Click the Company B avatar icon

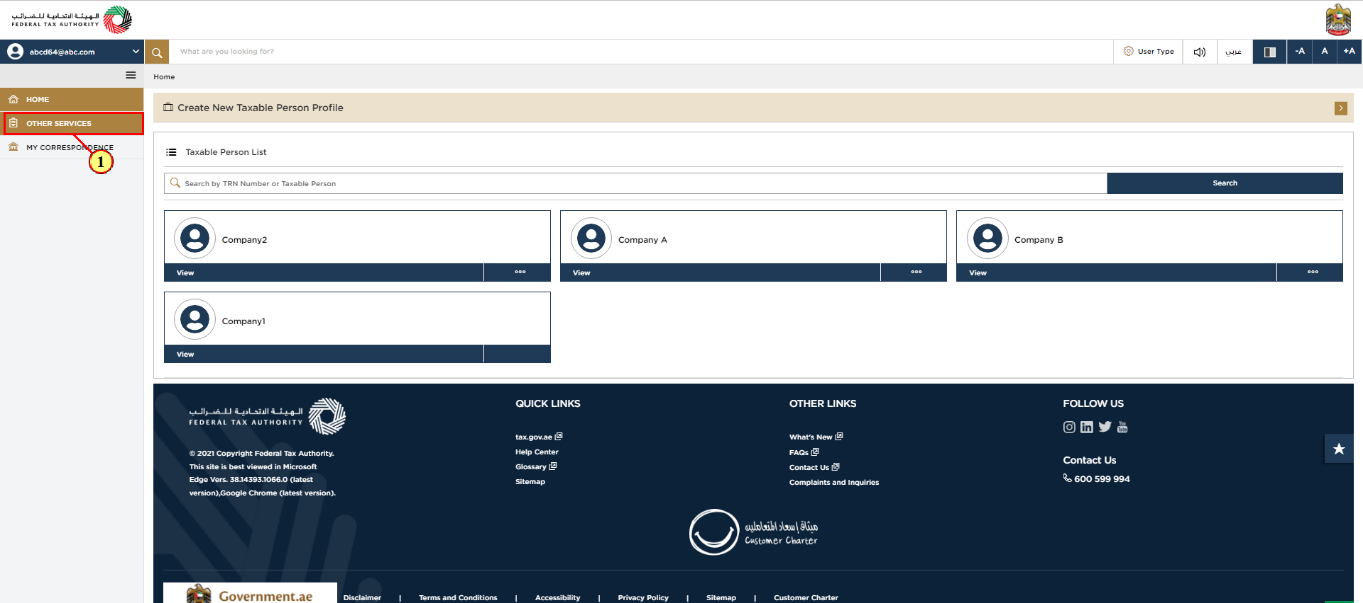coord(987,238)
